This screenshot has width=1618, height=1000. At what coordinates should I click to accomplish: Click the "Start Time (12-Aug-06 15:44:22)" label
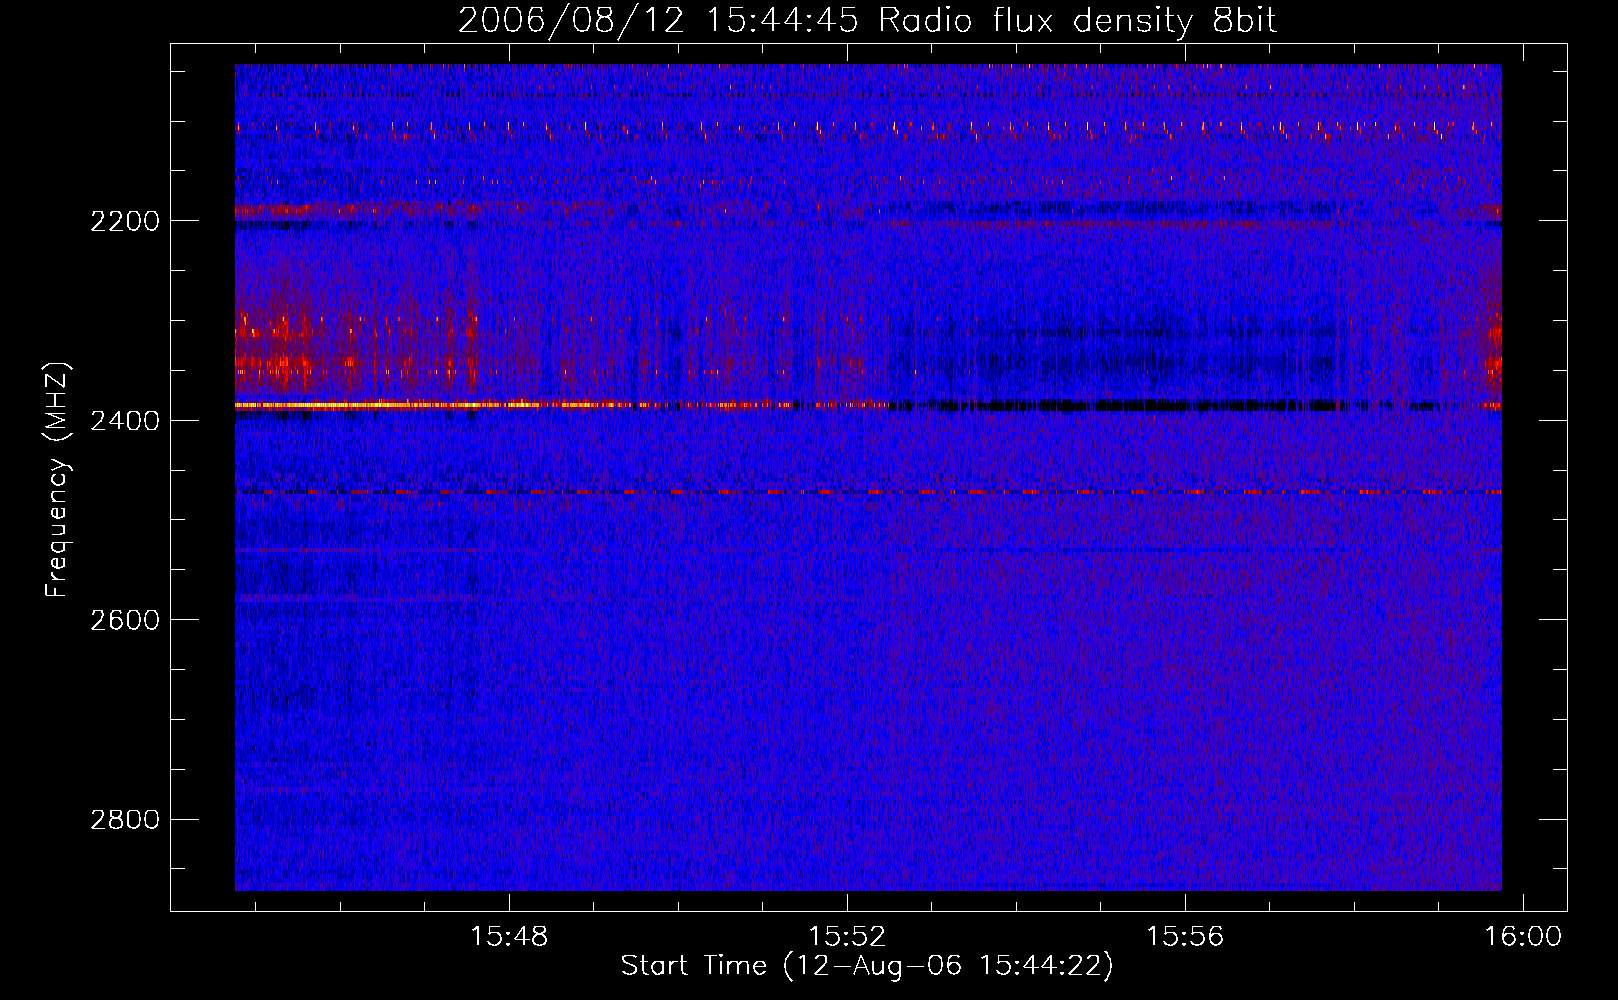tap(867, 966)
